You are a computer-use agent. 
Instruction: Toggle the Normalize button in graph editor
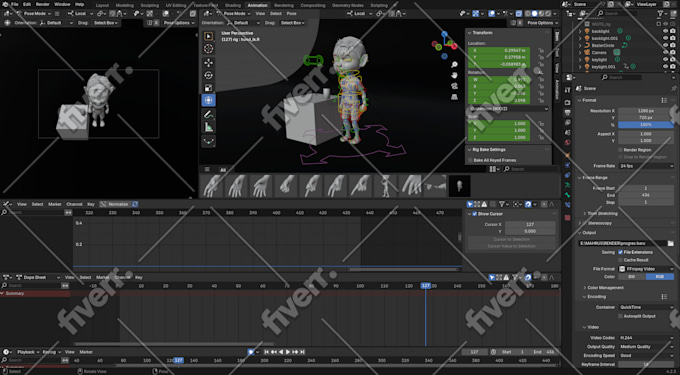(114, 204)
